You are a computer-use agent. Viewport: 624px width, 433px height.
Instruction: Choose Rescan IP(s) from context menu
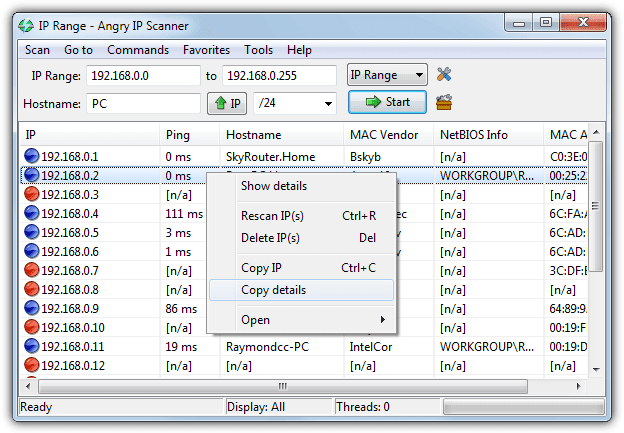[x=301, y=216]
